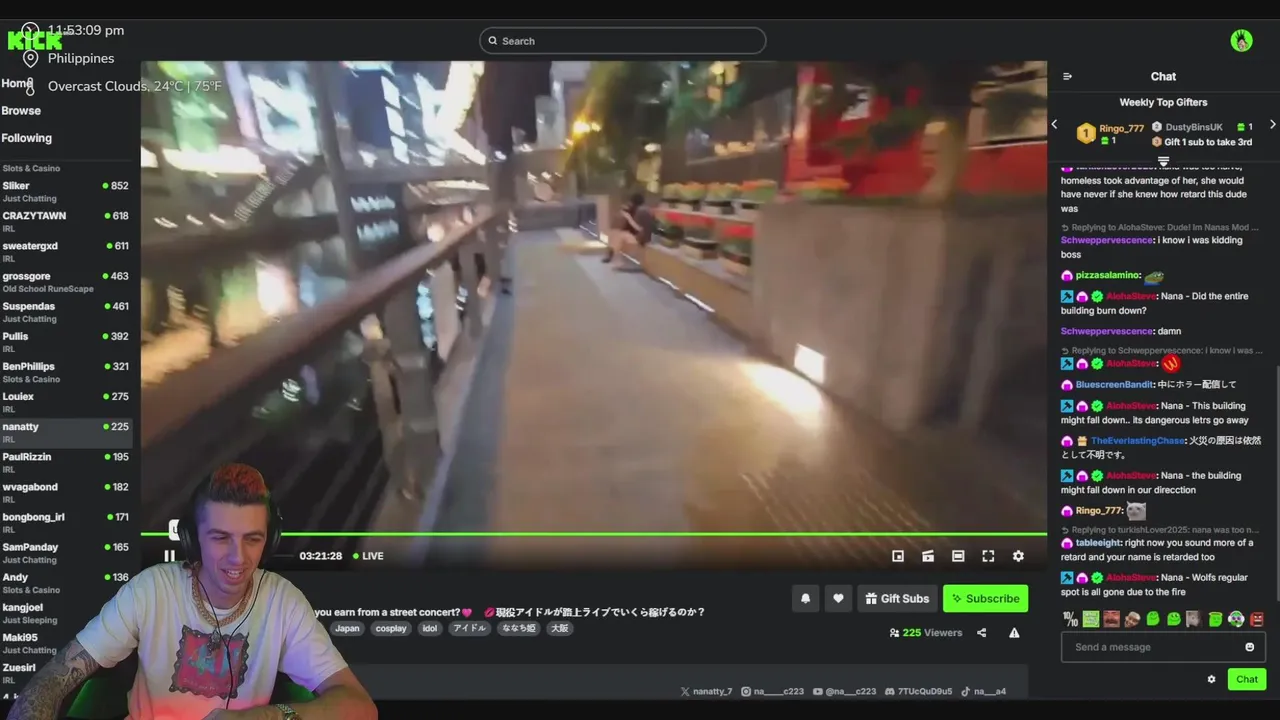
Task: Click the 225 Viewers count
Action: click(925, 632)
